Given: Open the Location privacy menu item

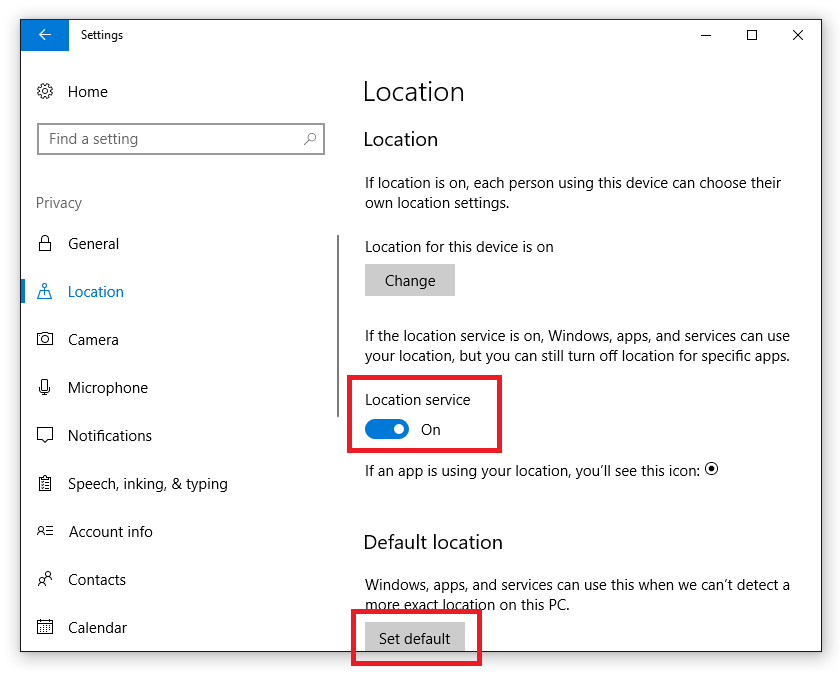Looking at the screenshot, I should (95, 291).
